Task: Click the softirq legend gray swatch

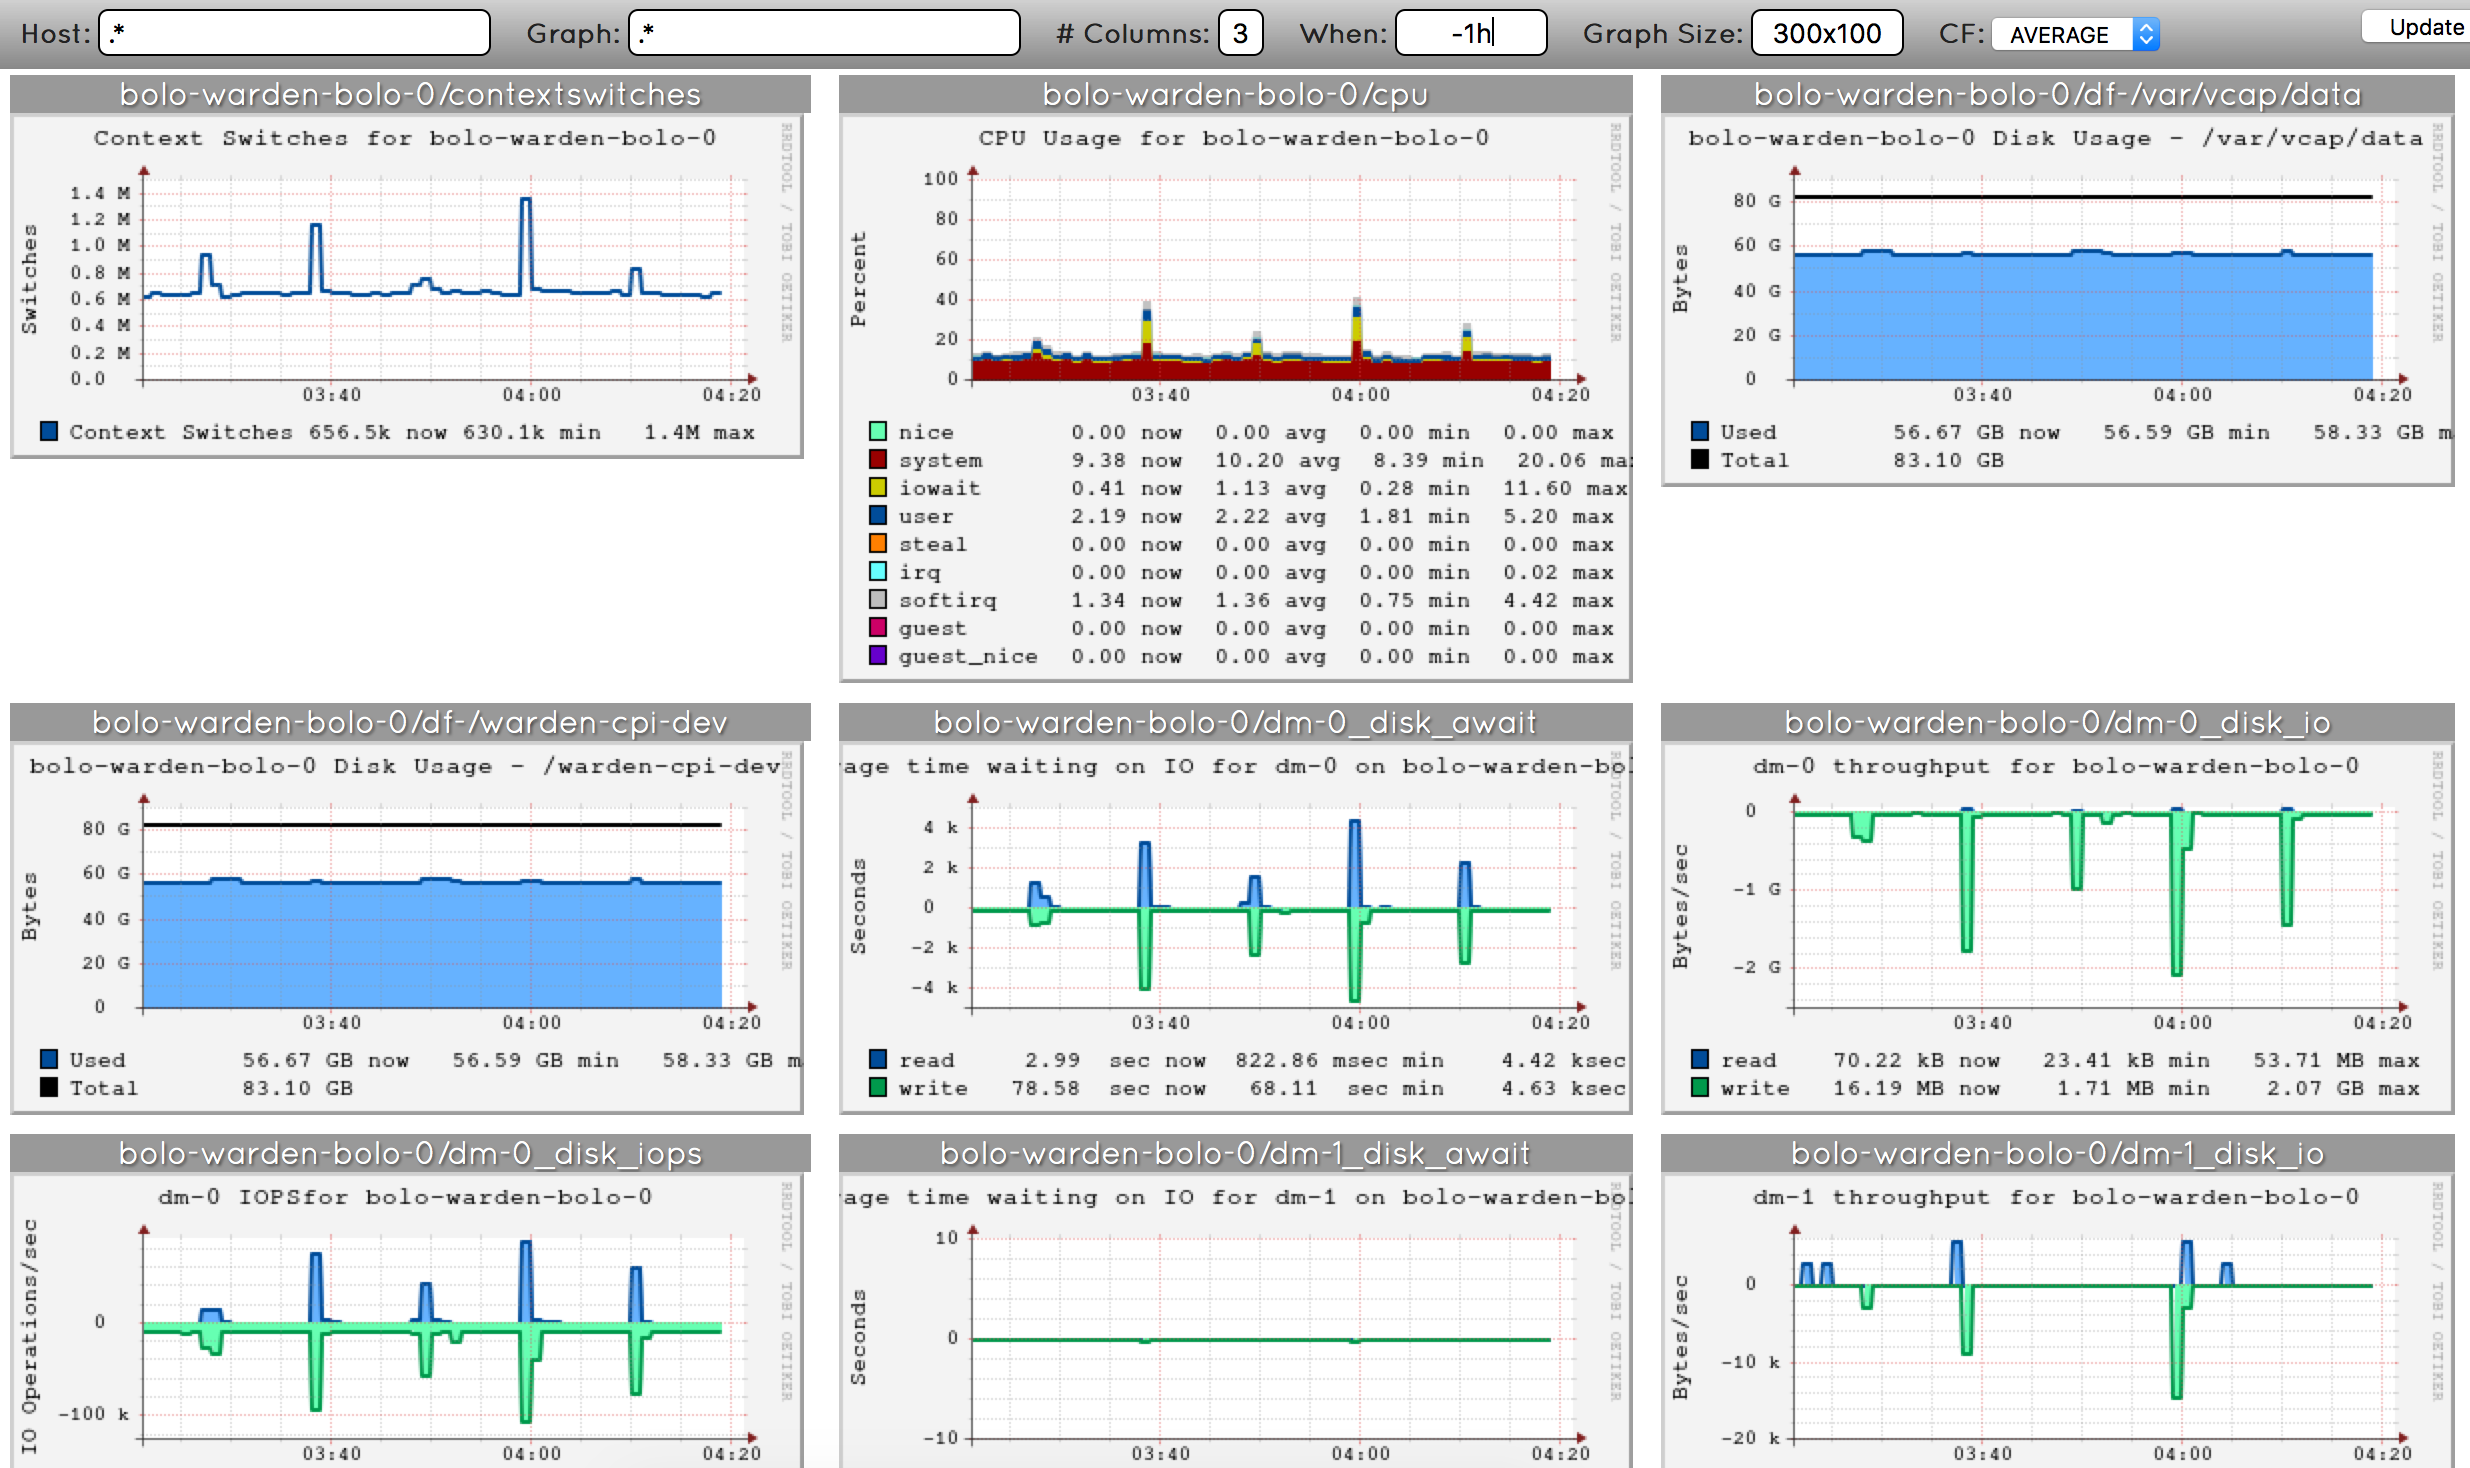Action: [878, 599]
